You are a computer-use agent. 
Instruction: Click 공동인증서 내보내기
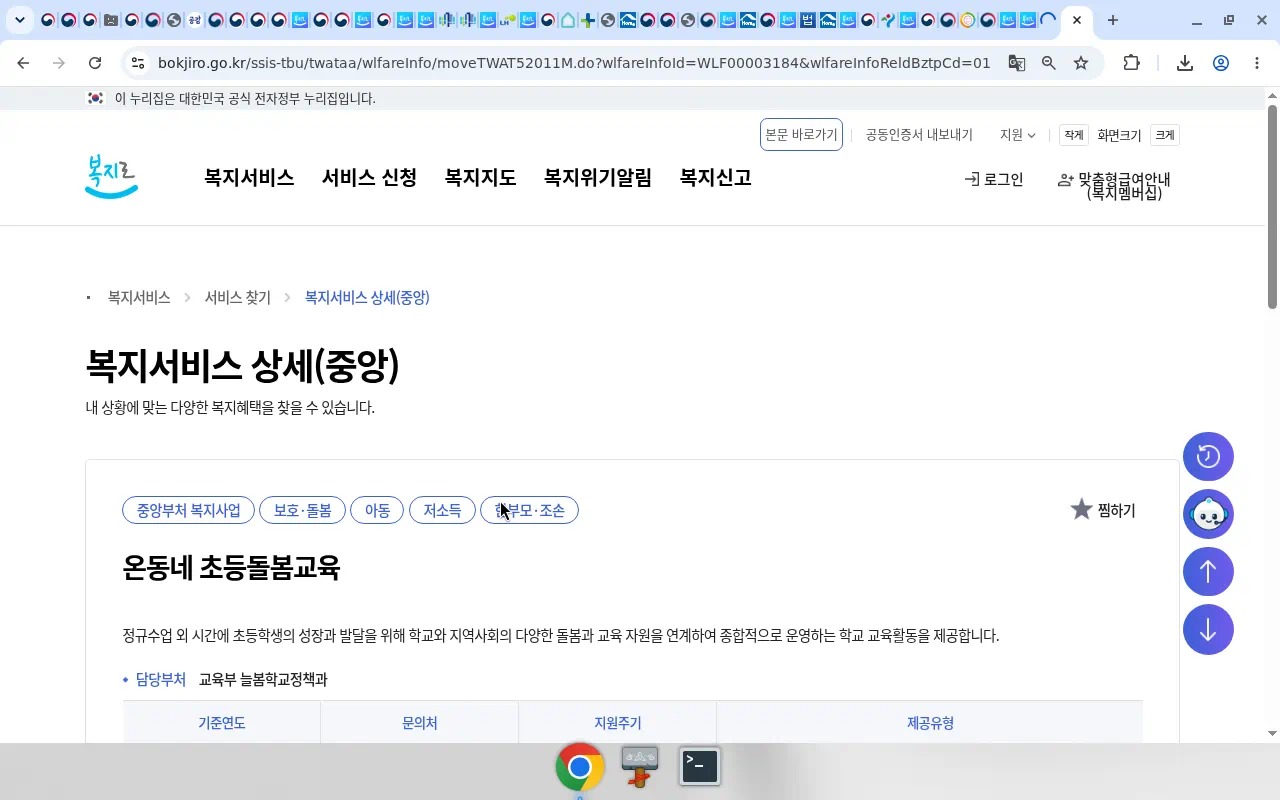pos(919,135)
